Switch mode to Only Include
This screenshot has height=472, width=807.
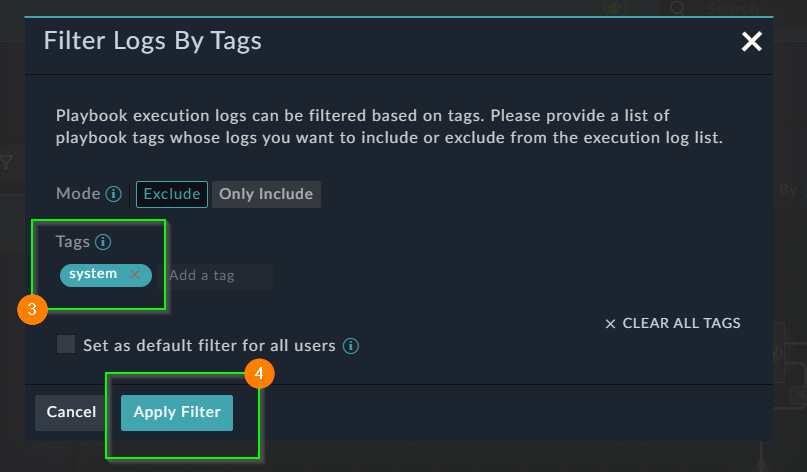[x=266, y=194]
